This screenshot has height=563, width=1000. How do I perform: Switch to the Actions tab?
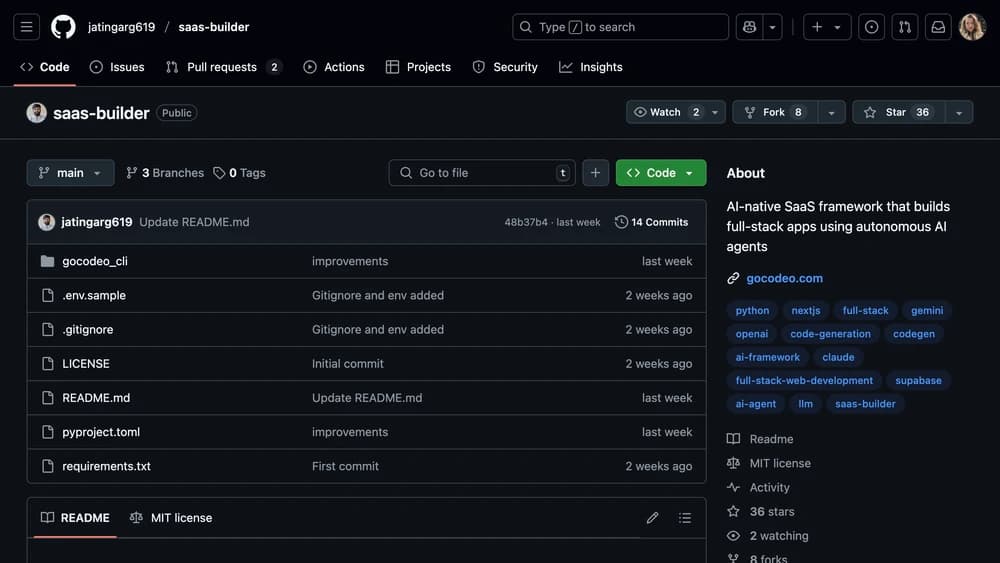334,67
